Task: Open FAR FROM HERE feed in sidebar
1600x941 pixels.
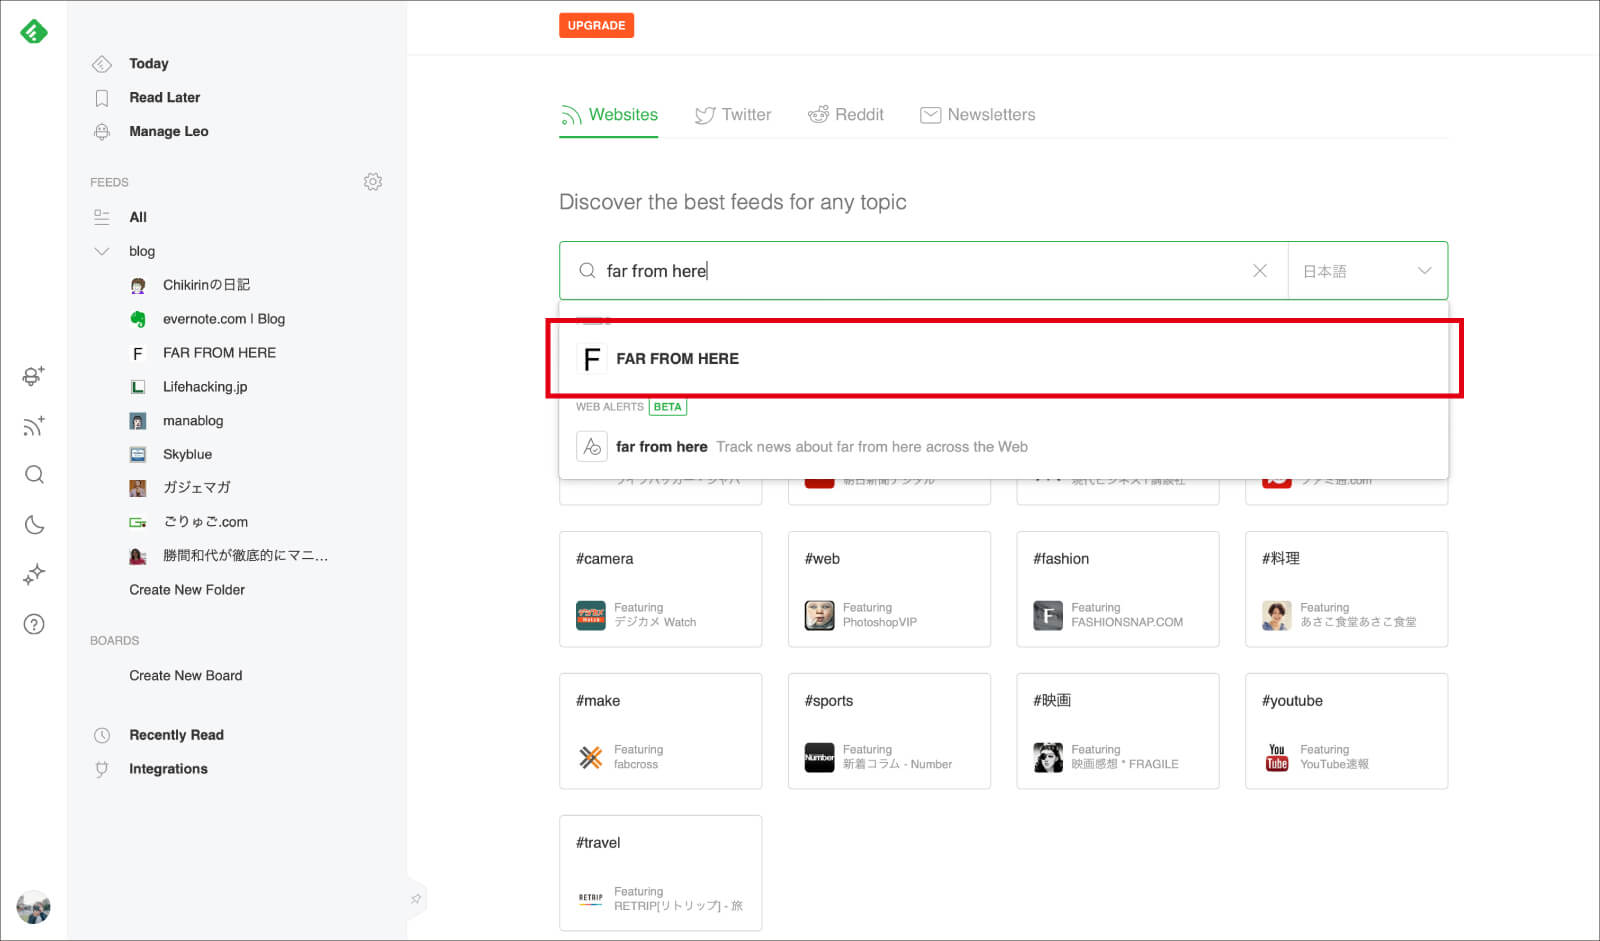Action: click(x=220, y=353)
